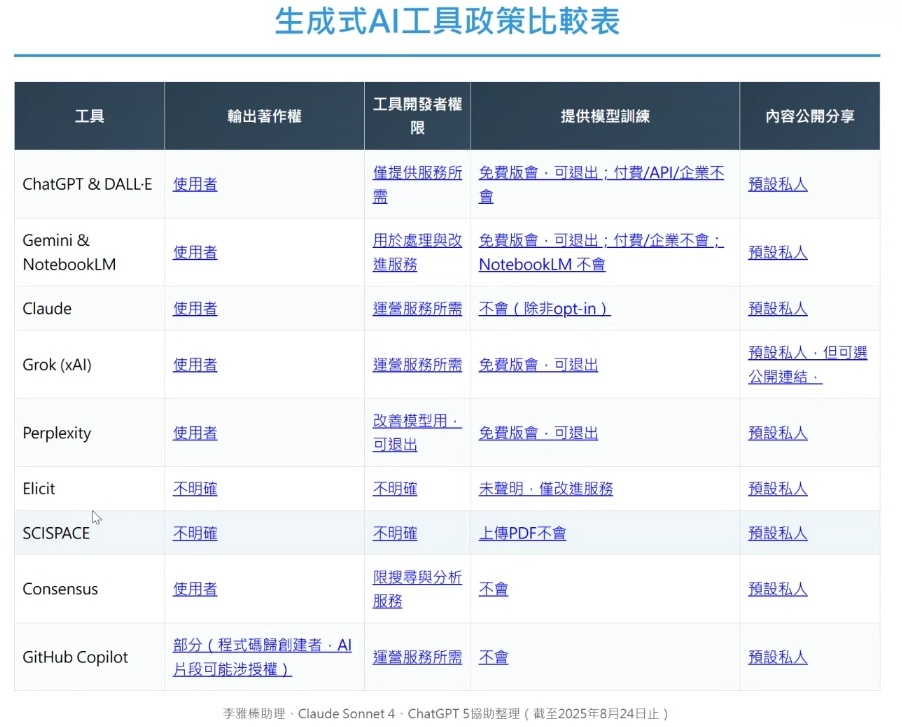
Task: Open Grok row 免費版會，可退出 link
Action: tap(538, 365)
